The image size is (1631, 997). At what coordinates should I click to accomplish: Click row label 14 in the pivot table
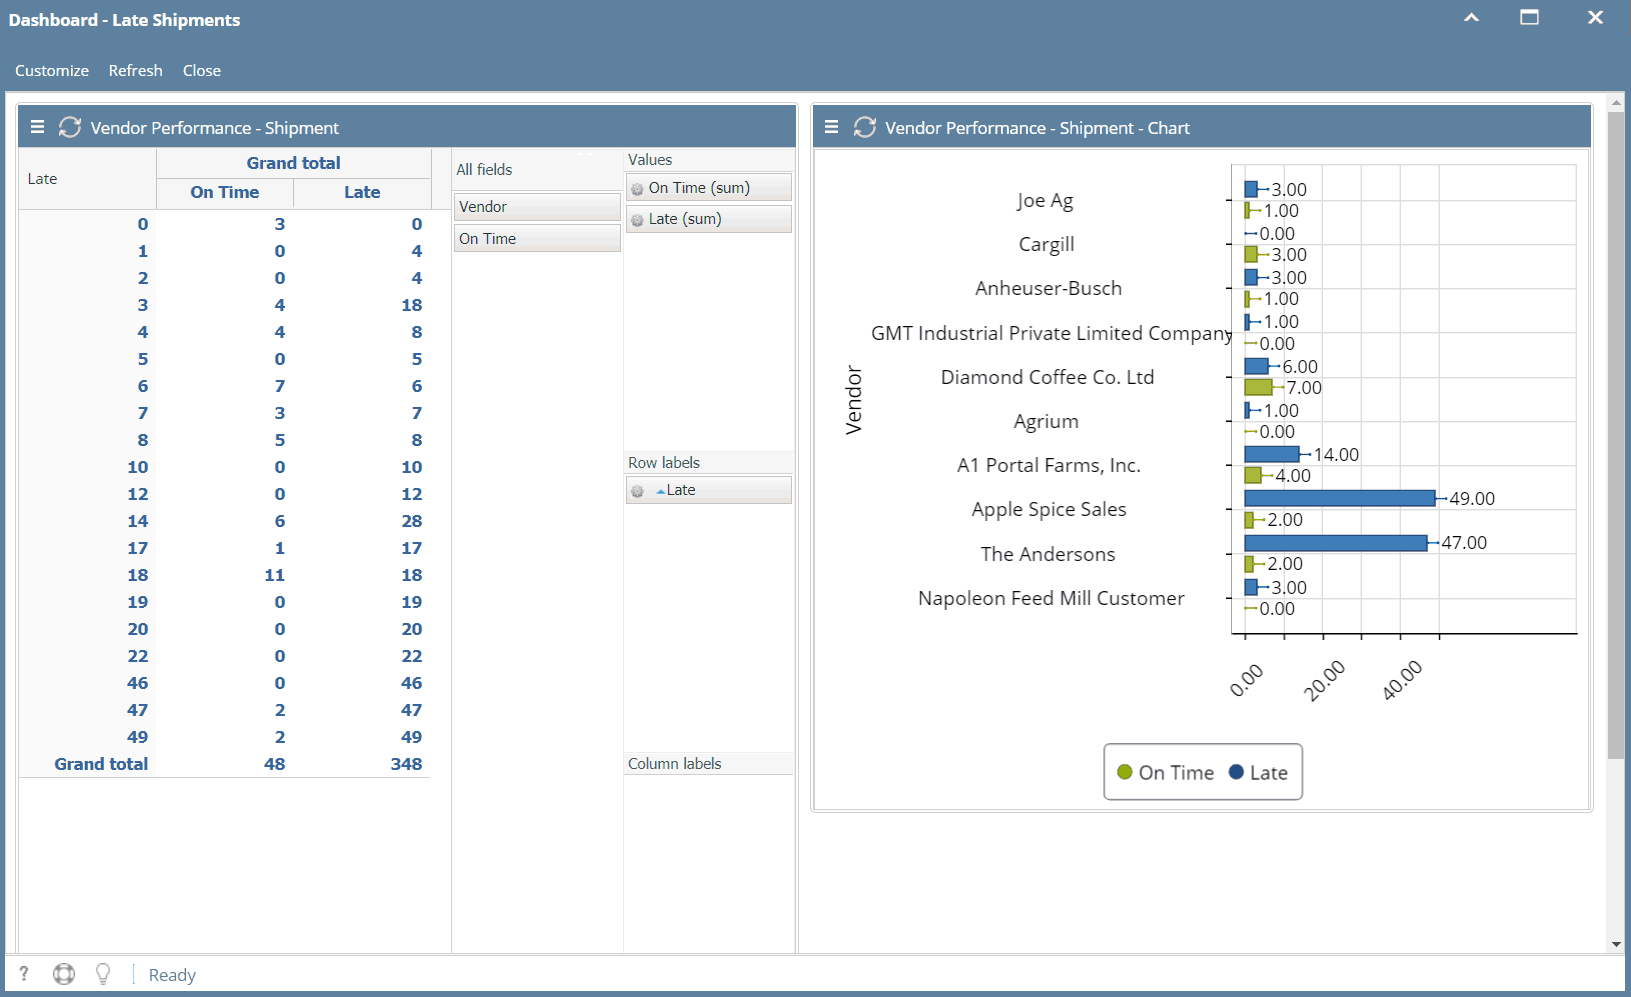pos(138,521)
